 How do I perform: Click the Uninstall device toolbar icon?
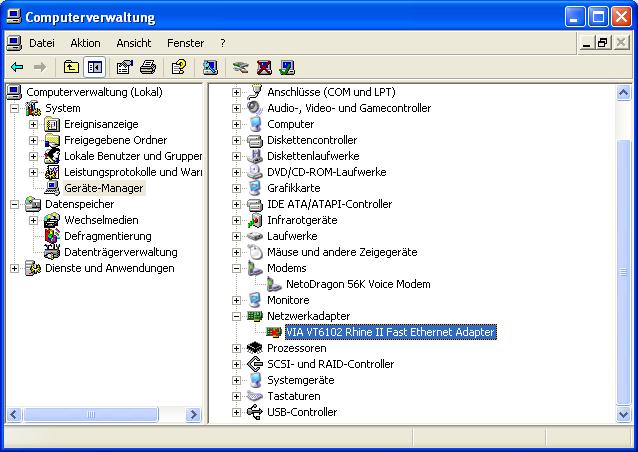264,67
